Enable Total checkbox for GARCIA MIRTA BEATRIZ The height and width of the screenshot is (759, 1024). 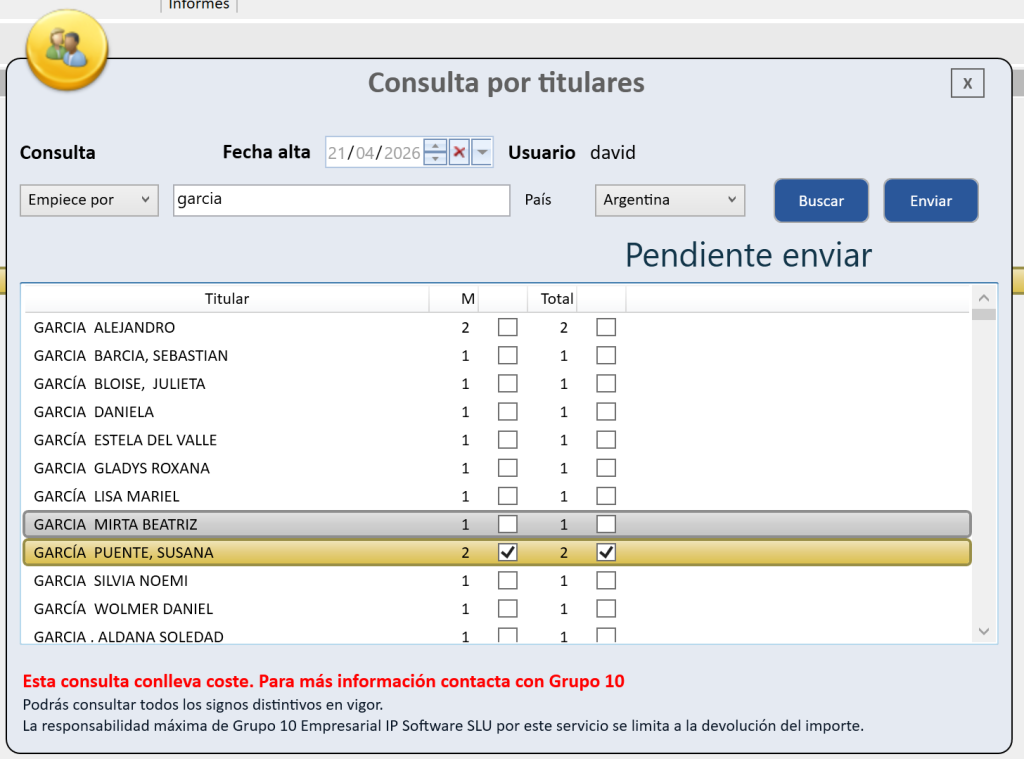click(606, 524)
